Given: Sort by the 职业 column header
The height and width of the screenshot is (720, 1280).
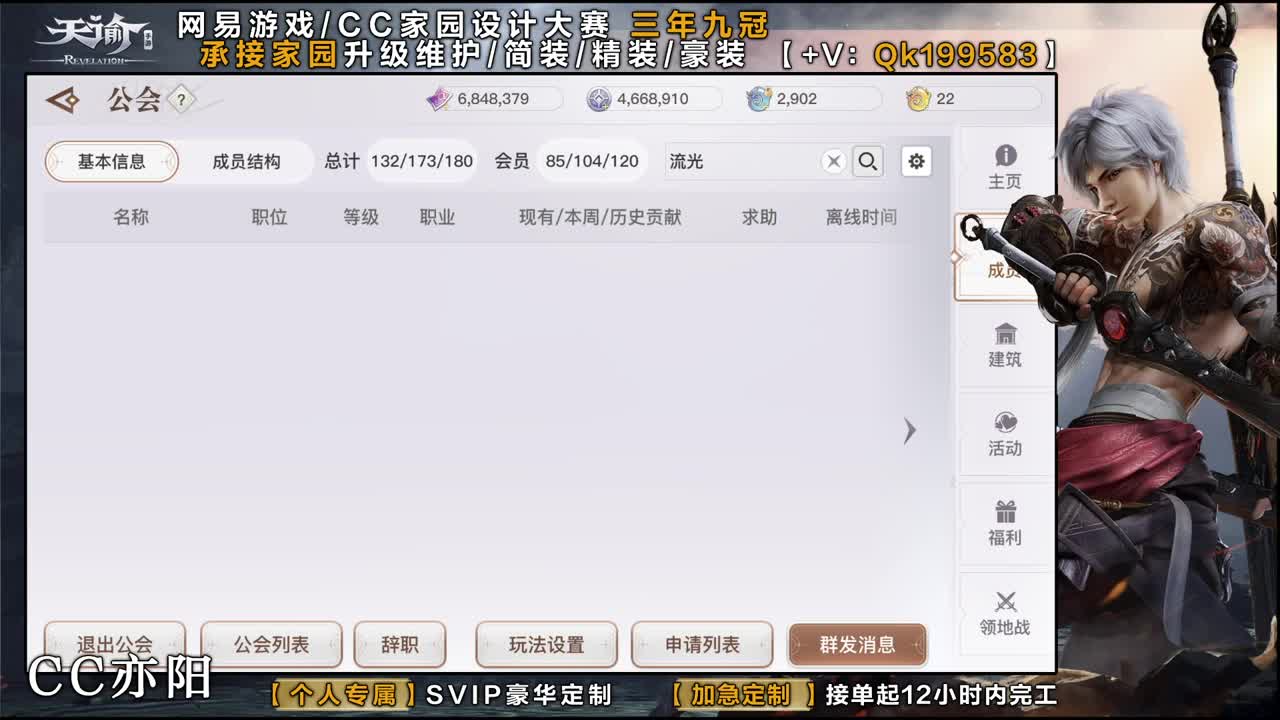Looking at the screenshot, I should pos(437,217).
